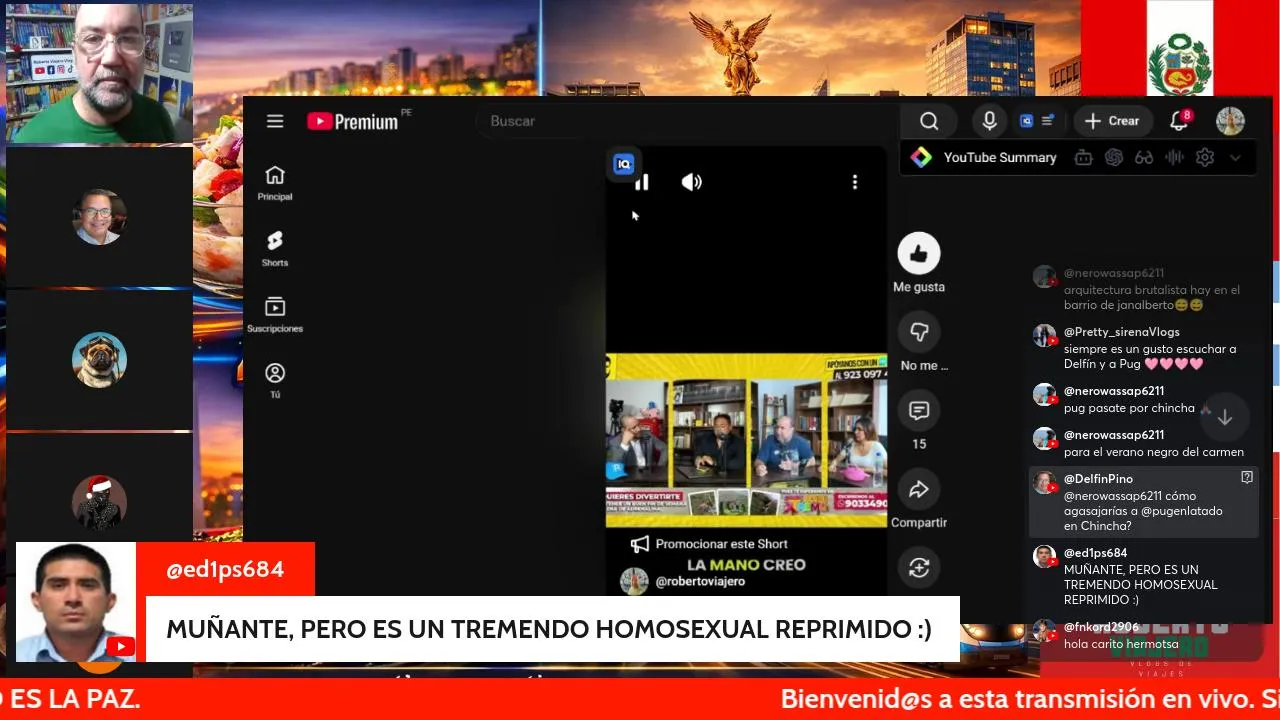Open the account avatar menu

pos(1230,121)
